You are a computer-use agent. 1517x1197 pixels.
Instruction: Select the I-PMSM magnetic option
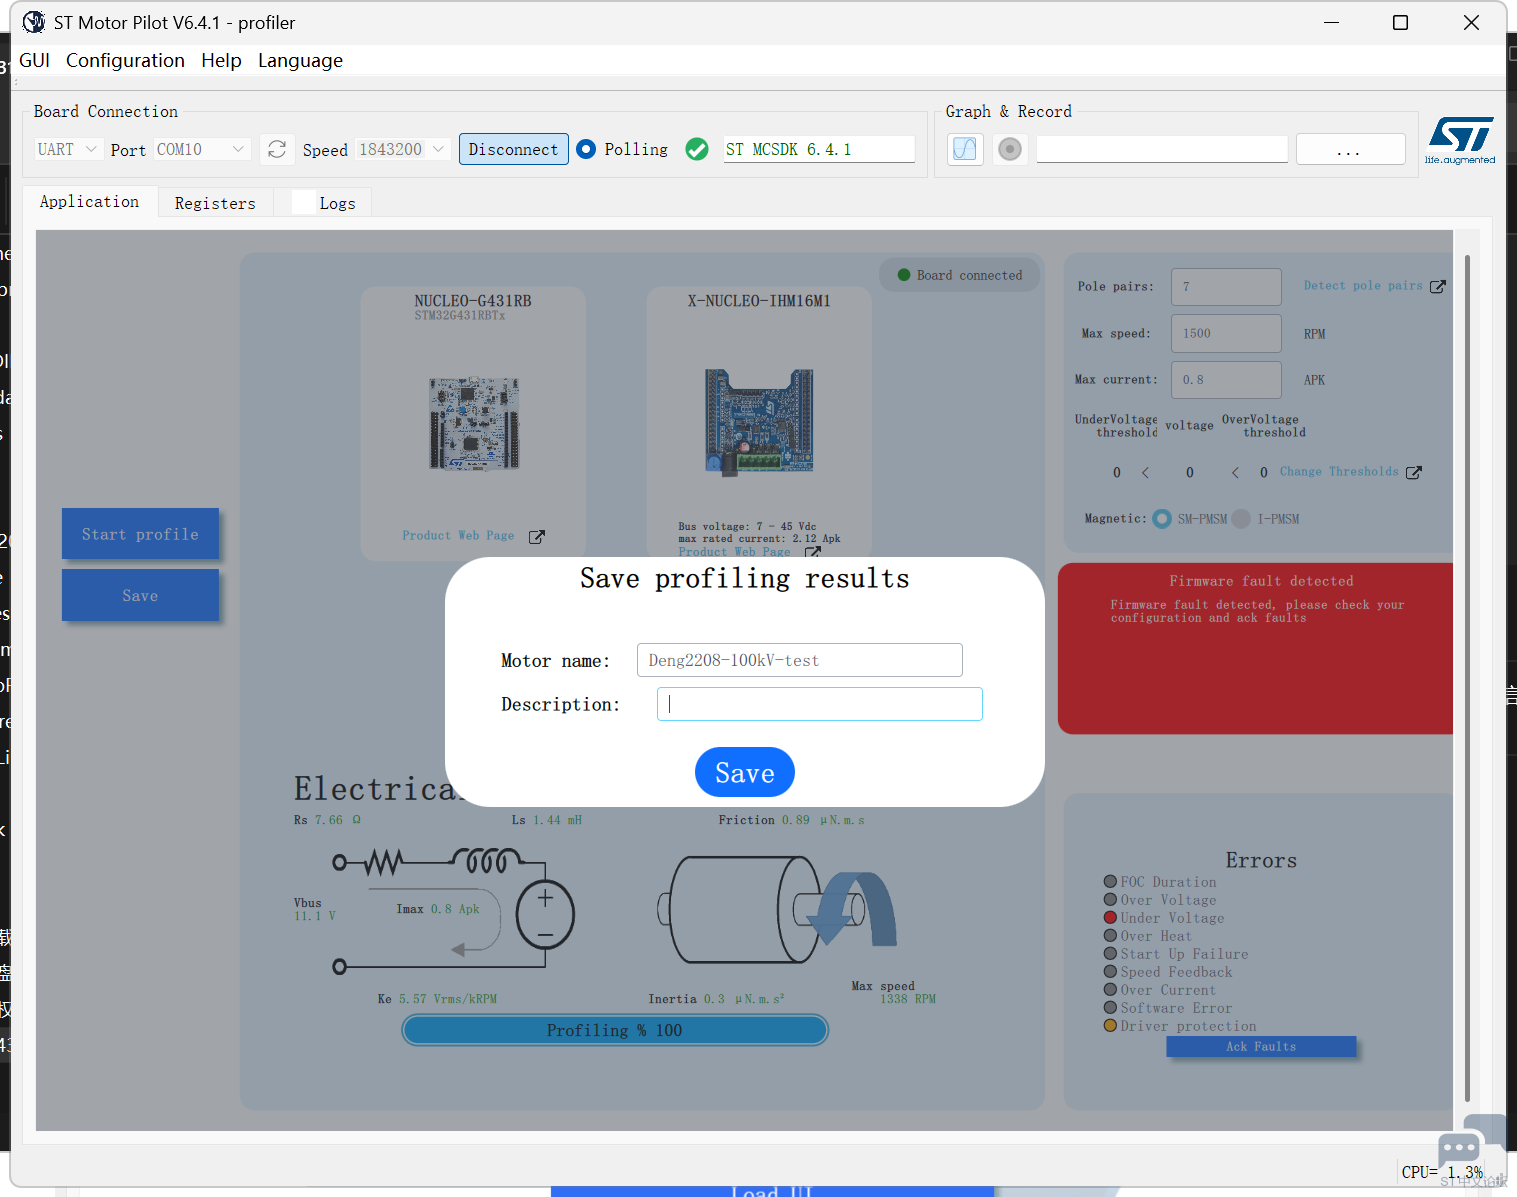[1241, 519]
